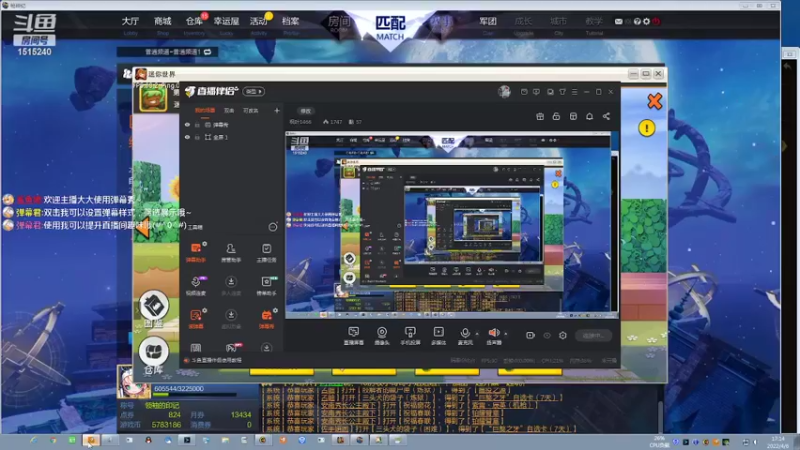
Task: Switch to the third scene tab in companion
Action: [251, 110]
